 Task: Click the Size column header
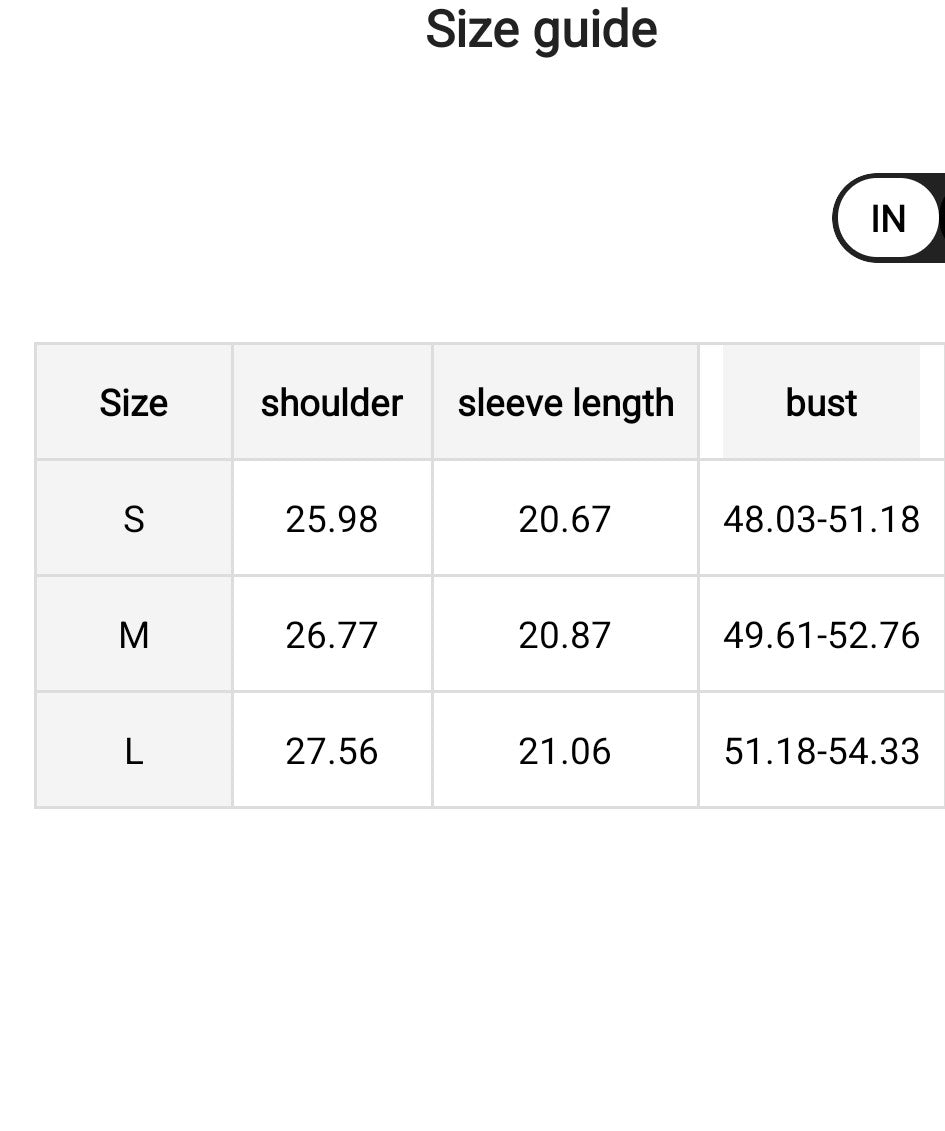pyautogui.click(x=133, y=402)
